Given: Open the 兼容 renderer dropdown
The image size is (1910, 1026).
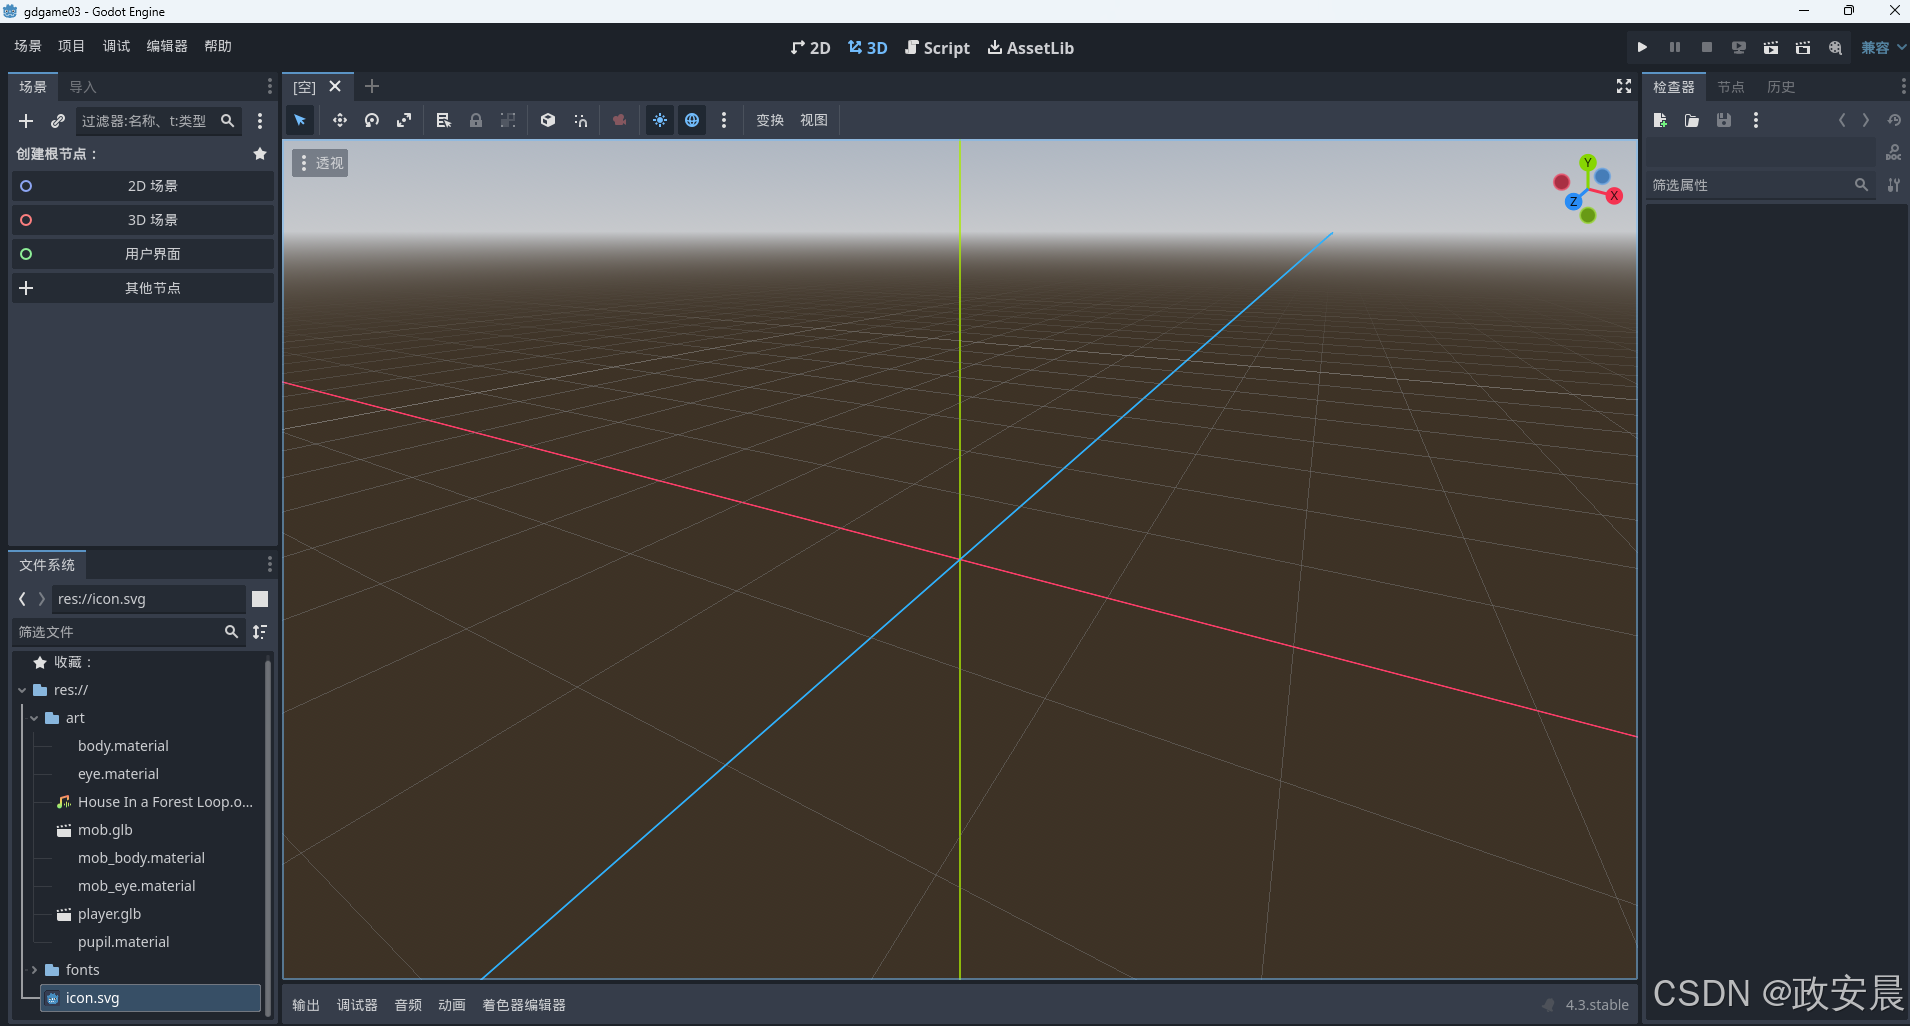Looking at the screenshot, I should [1883, 47].
